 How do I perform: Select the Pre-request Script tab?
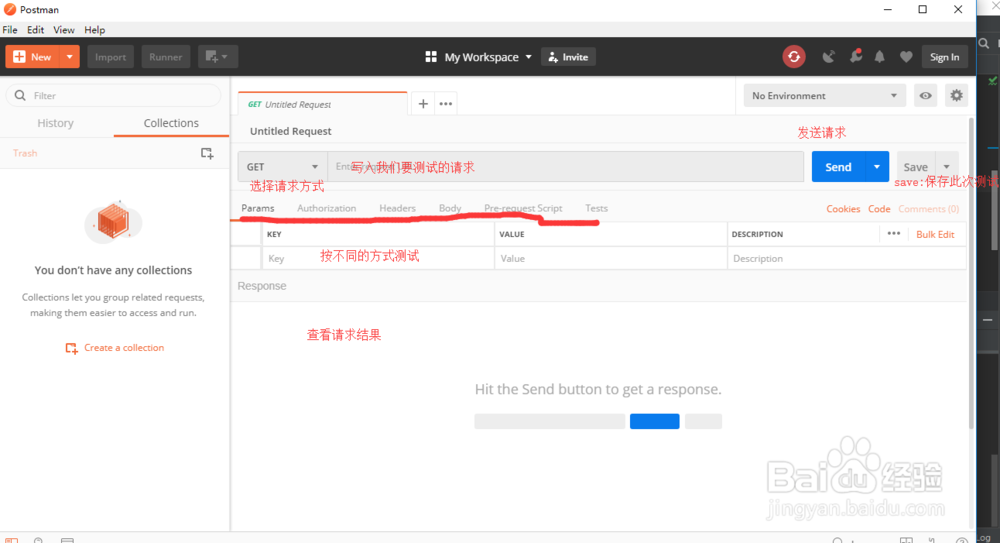(523, 208)
